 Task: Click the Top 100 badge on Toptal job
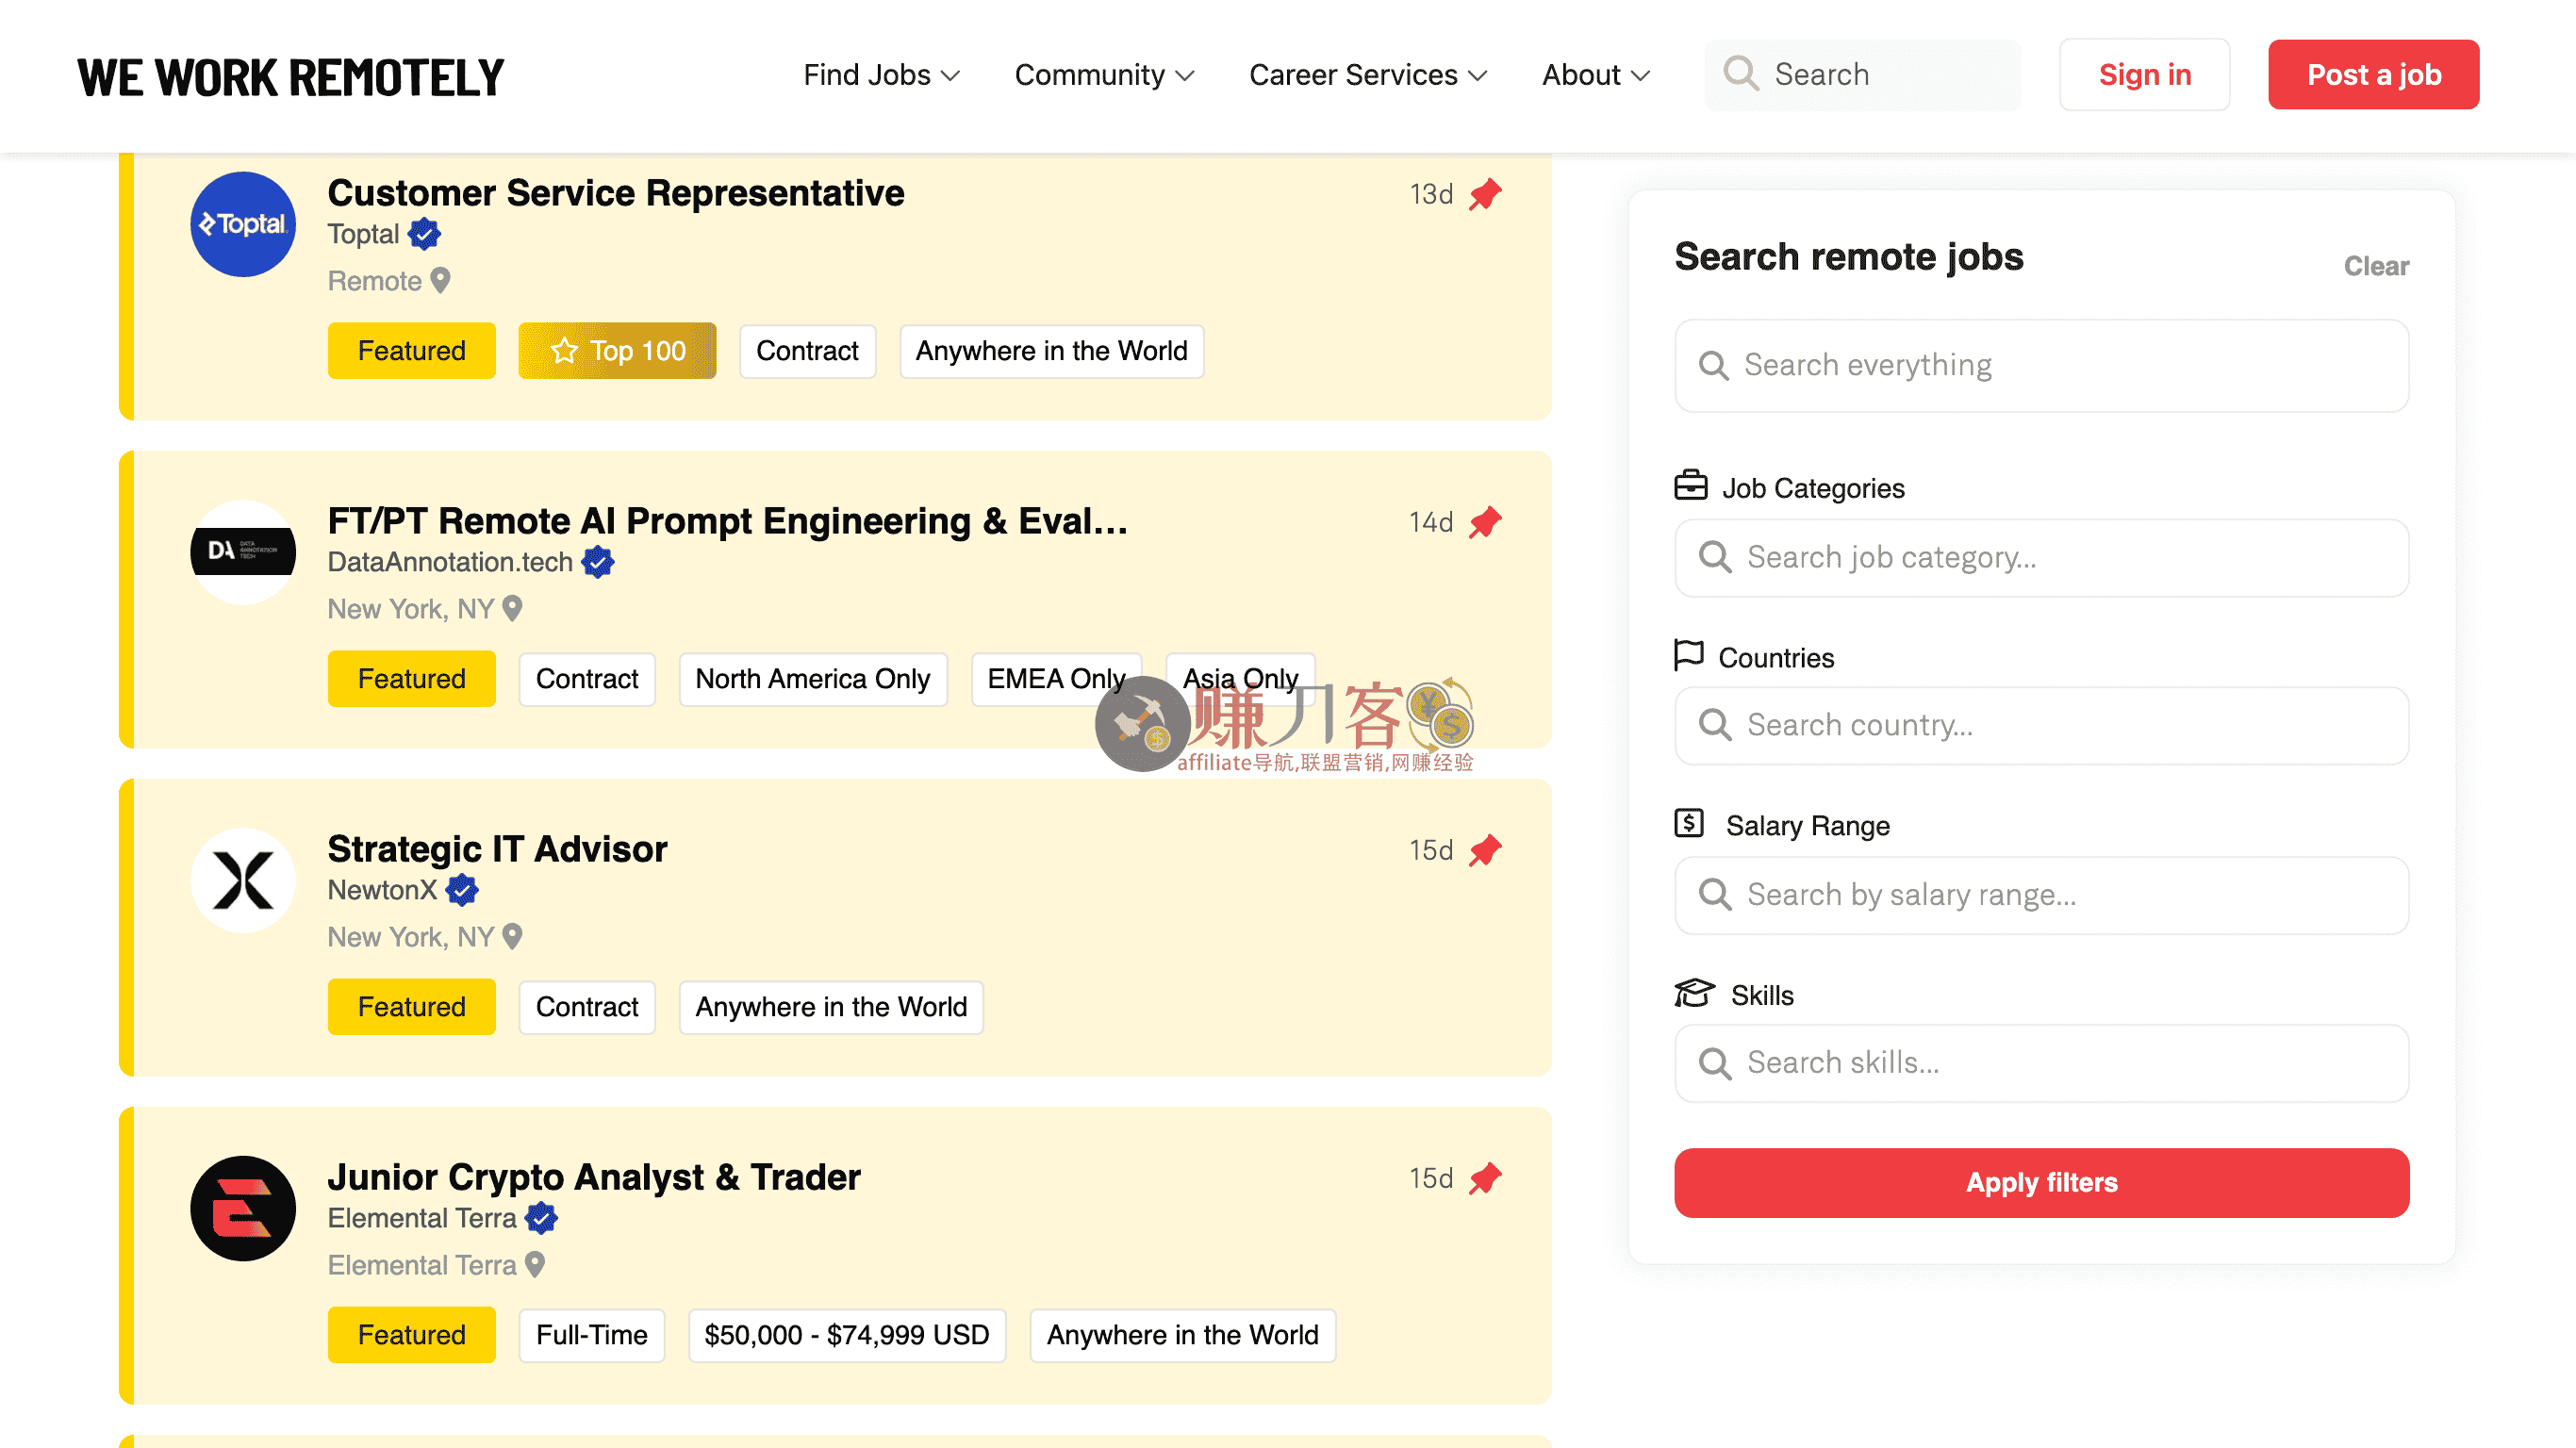(x=617, y=351)
